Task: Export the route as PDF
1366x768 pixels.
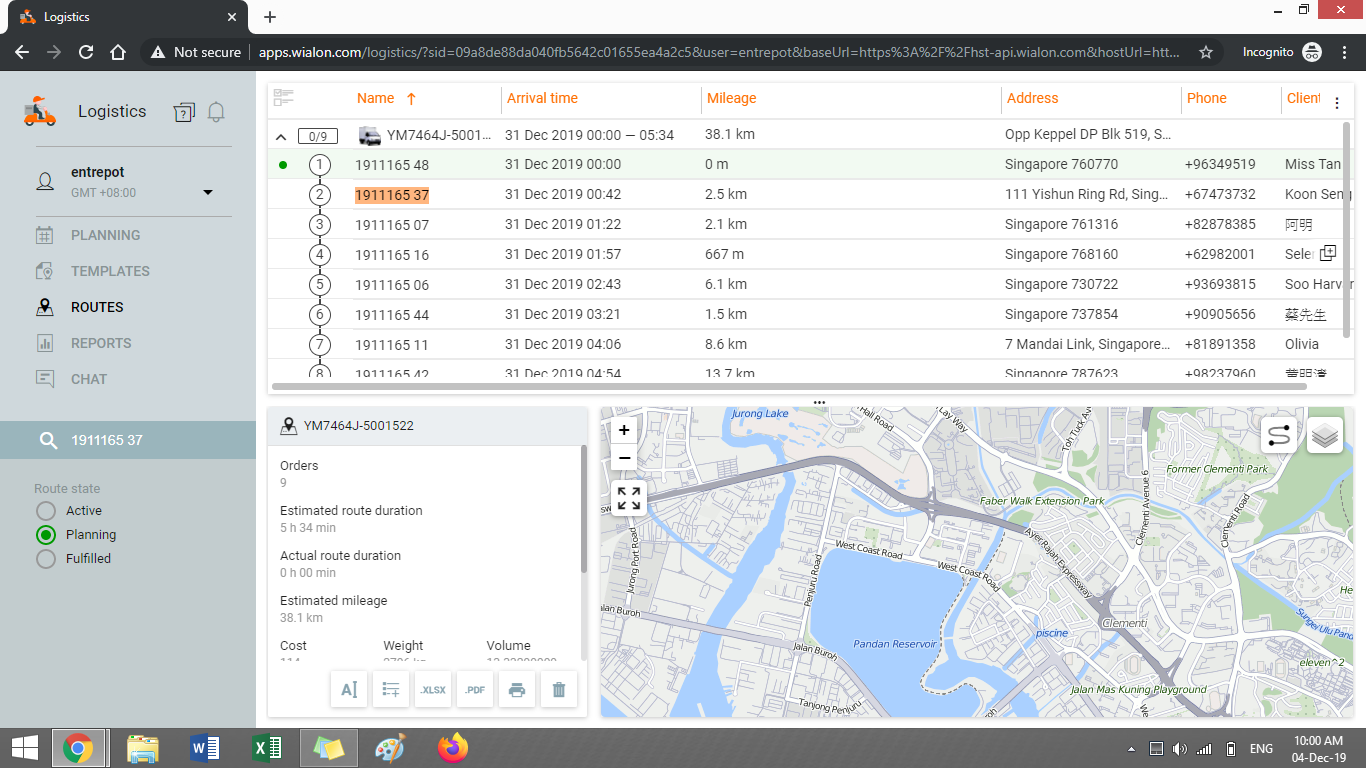Action: [475, 690]
